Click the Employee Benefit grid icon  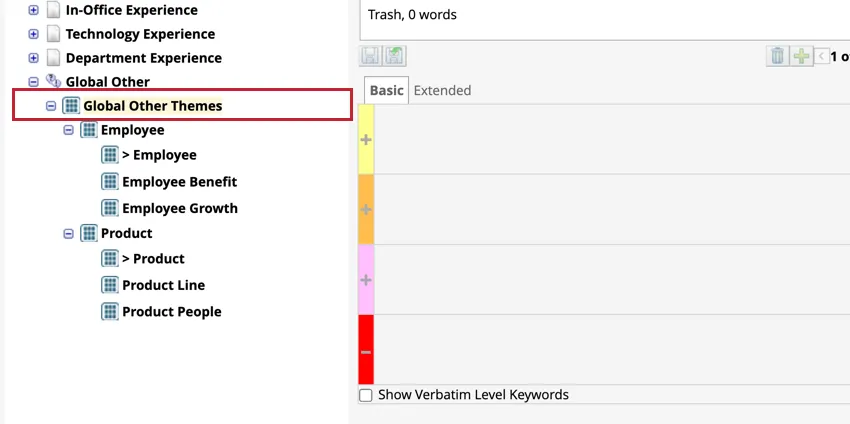(x=110, y=182)
